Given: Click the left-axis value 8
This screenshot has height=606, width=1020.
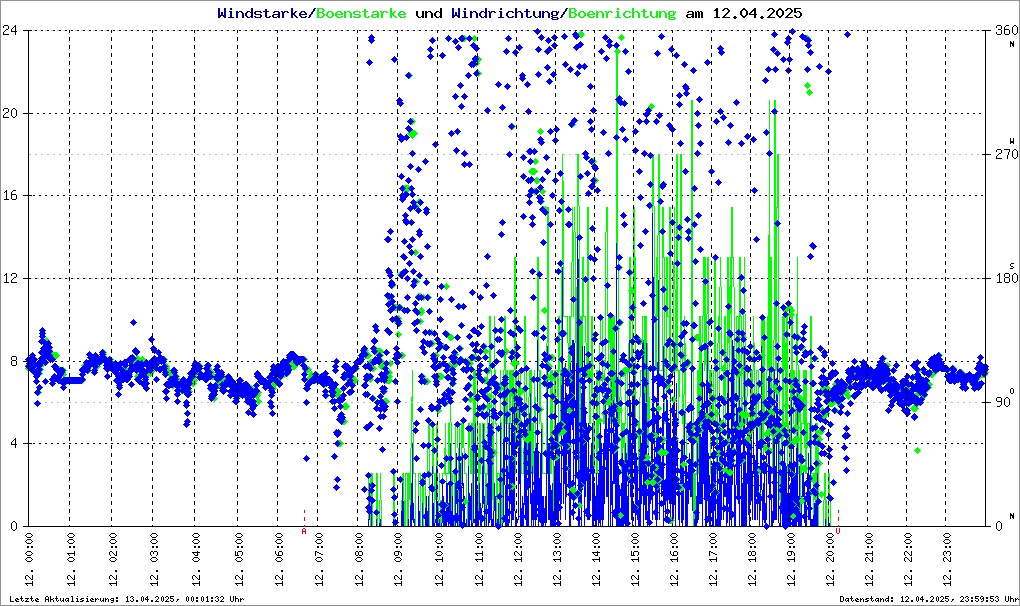Looking at the screenshot, I should tap(14, 360).
